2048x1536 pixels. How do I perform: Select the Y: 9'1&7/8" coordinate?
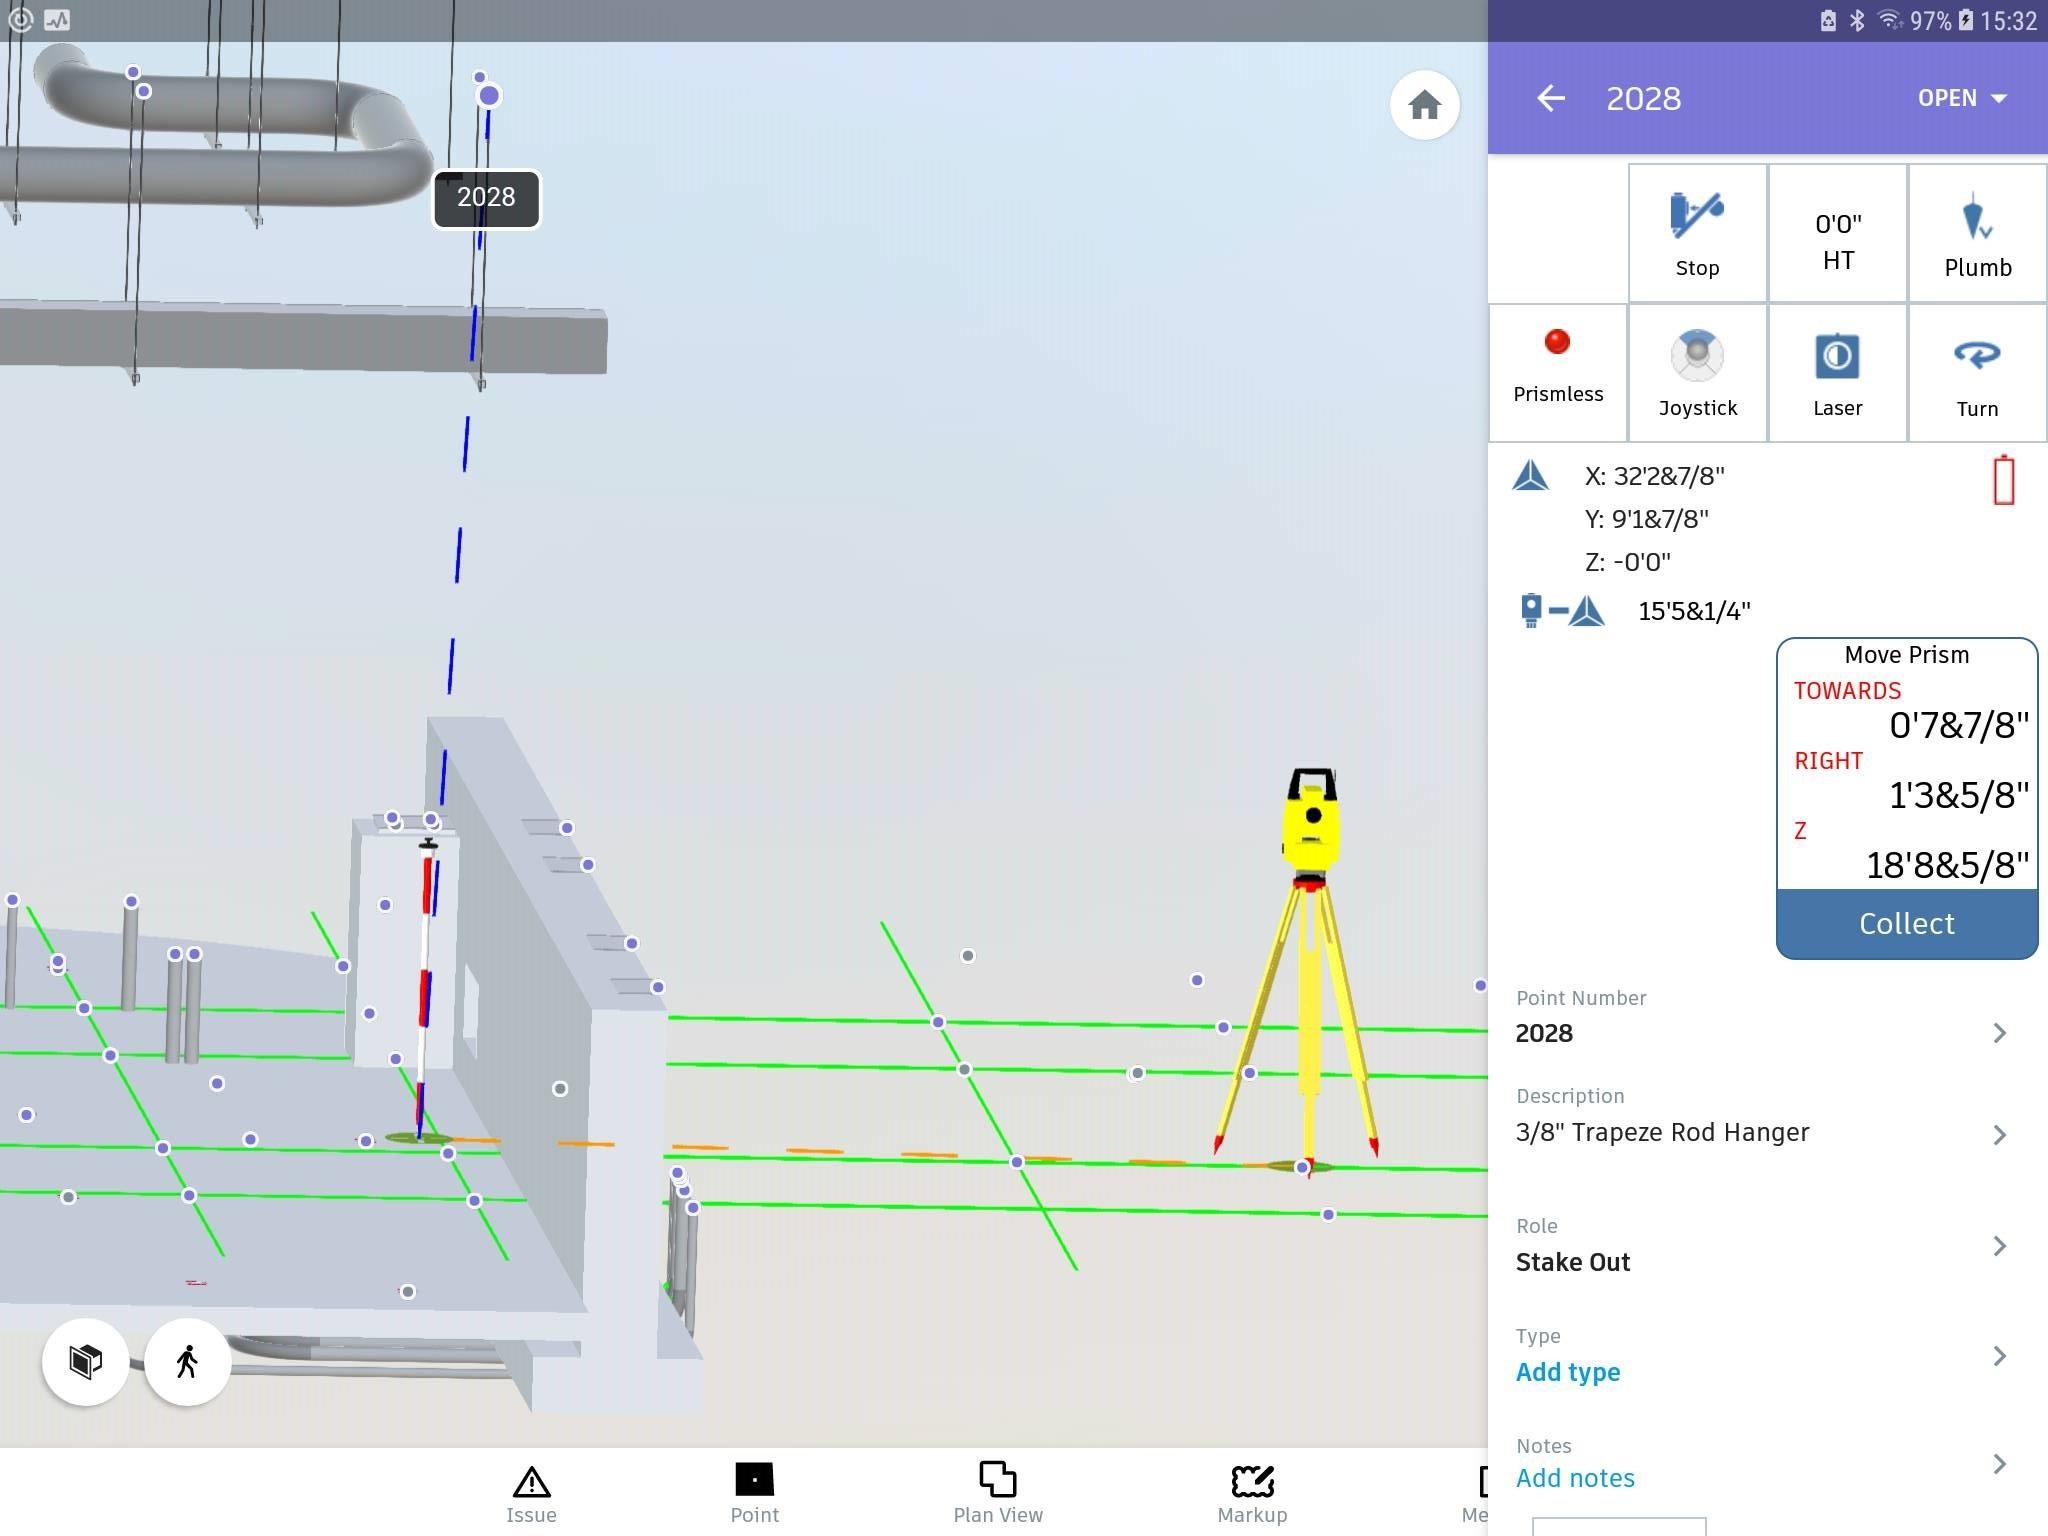coord(1646,519)
